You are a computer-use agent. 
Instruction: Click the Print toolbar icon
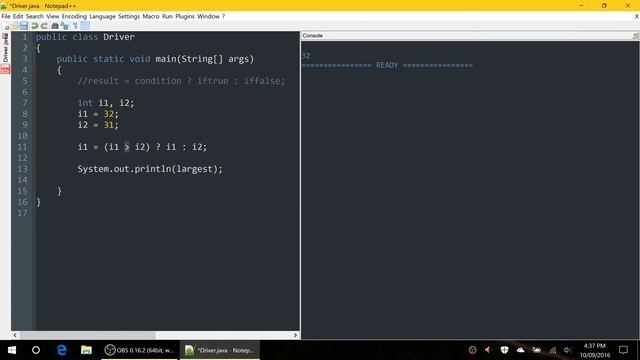coord(55,26)
